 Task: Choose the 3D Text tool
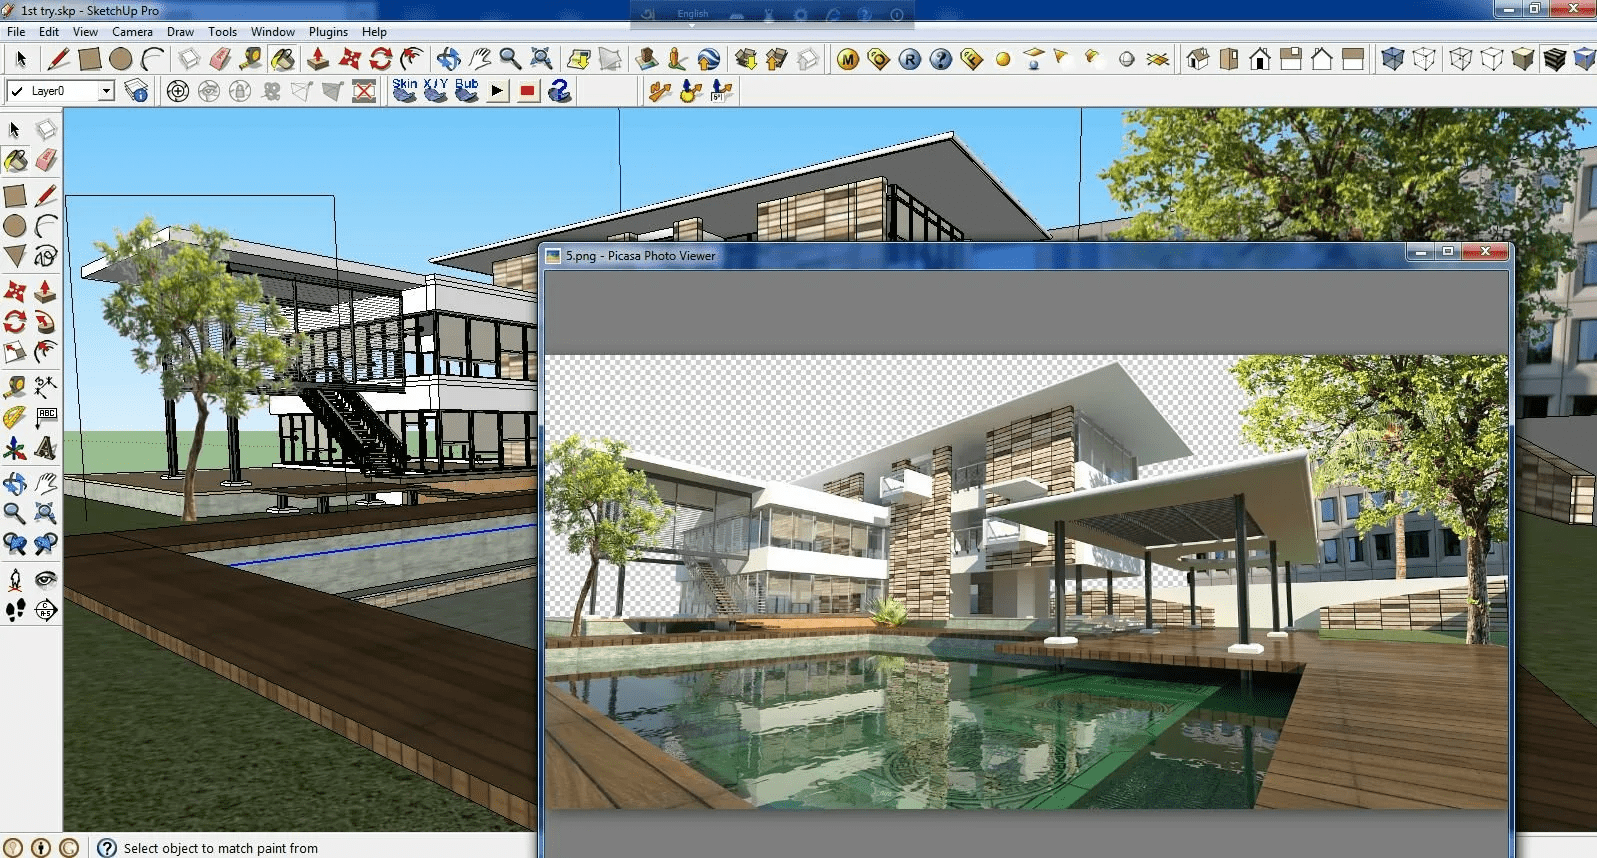(x=46, y=448)
